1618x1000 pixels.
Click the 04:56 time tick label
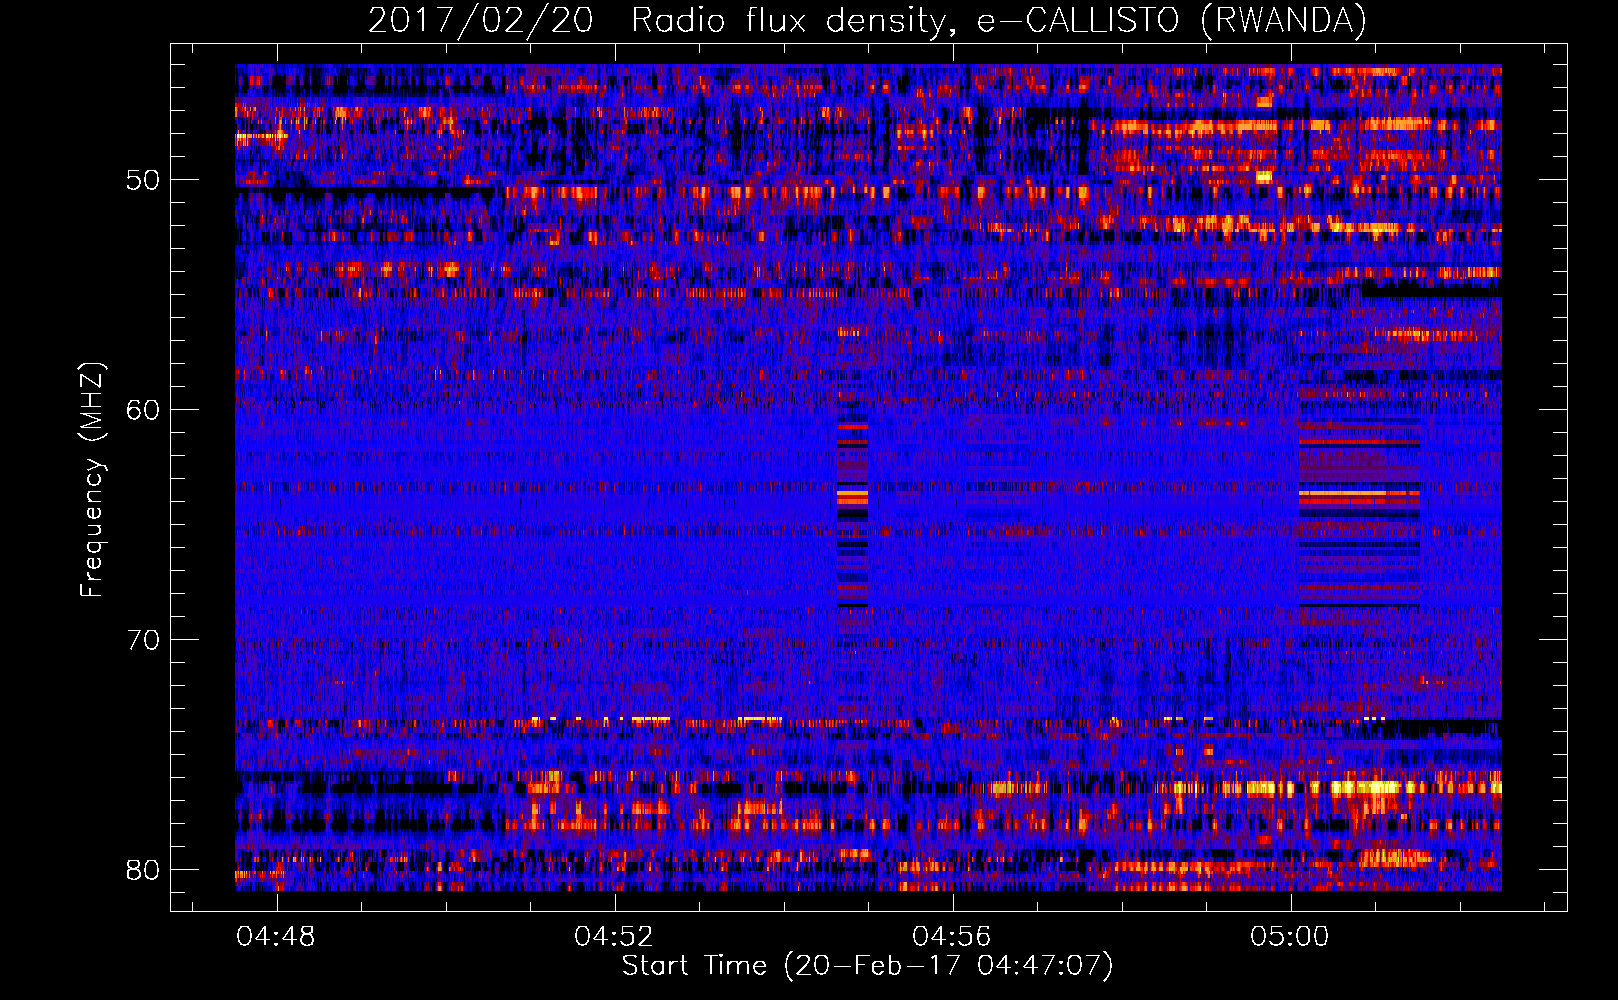click(x=952, y=937)
